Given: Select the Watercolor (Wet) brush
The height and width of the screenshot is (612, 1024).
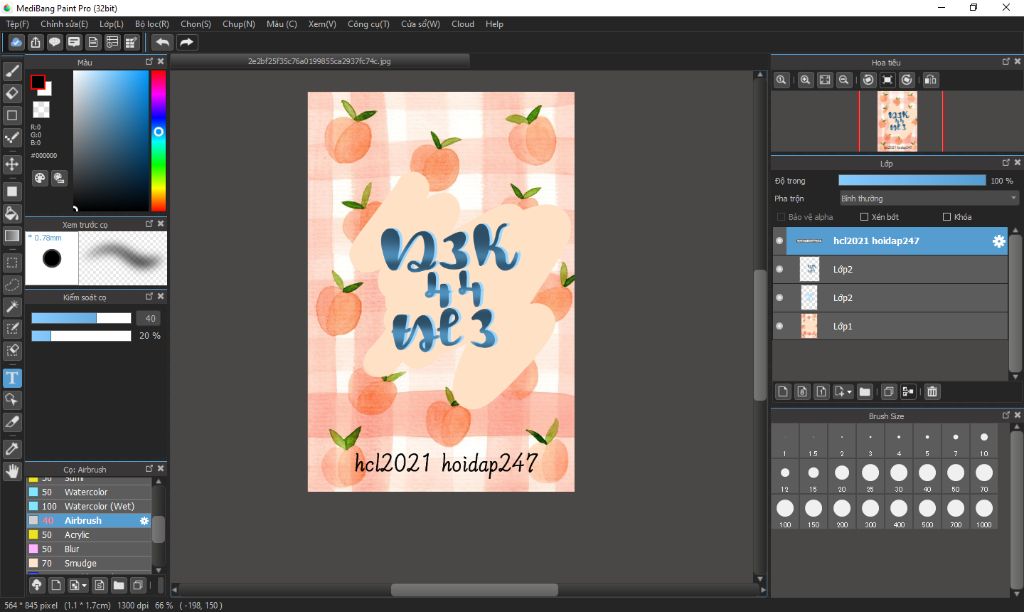Looking at the screenshot, I should coord(89,506).
